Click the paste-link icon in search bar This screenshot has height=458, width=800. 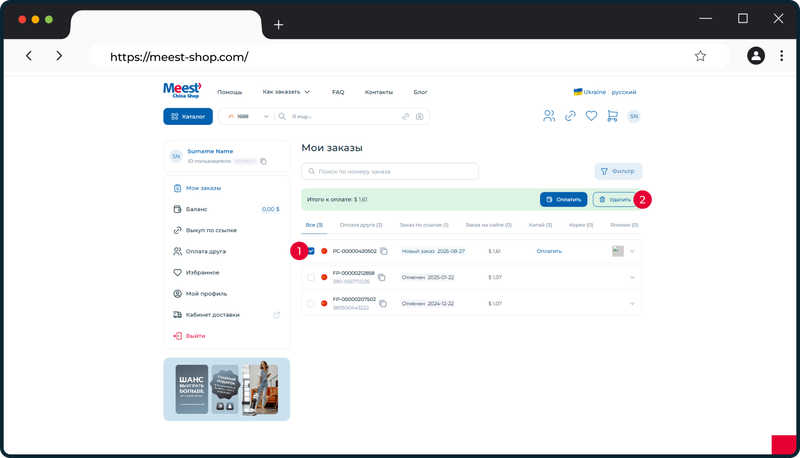[406, 116]
